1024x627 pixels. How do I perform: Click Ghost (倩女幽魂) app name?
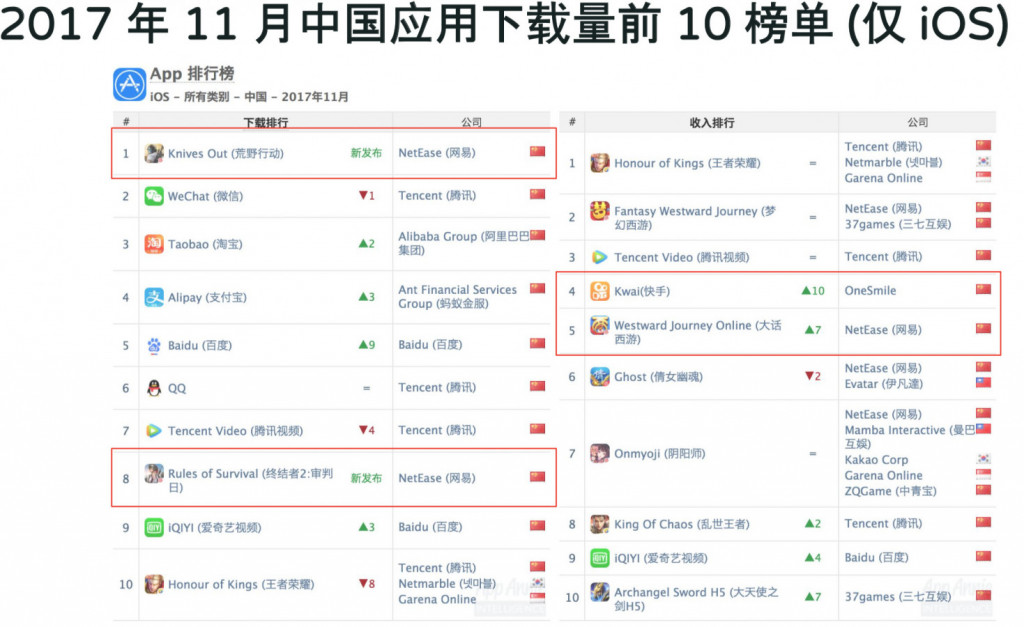pyautogui.click(x=658, y=377)
